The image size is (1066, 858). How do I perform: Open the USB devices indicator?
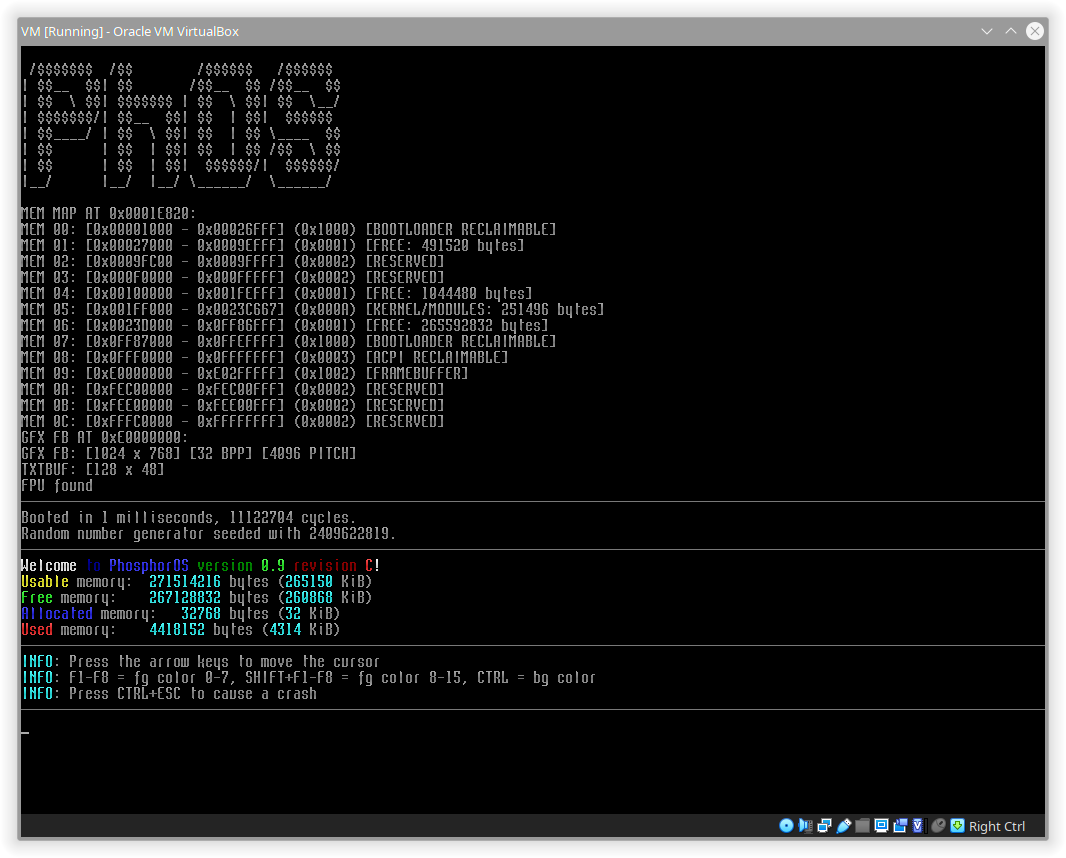(844, 825)
